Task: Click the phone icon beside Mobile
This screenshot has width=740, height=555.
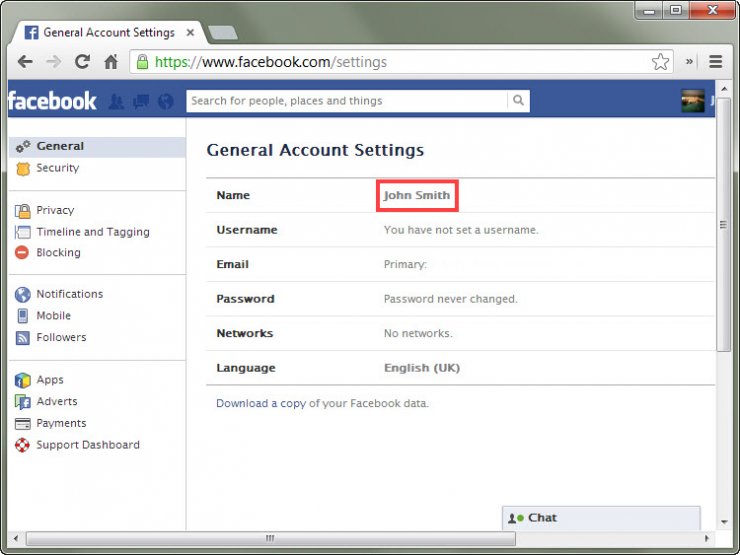Action: pos(22,316)
